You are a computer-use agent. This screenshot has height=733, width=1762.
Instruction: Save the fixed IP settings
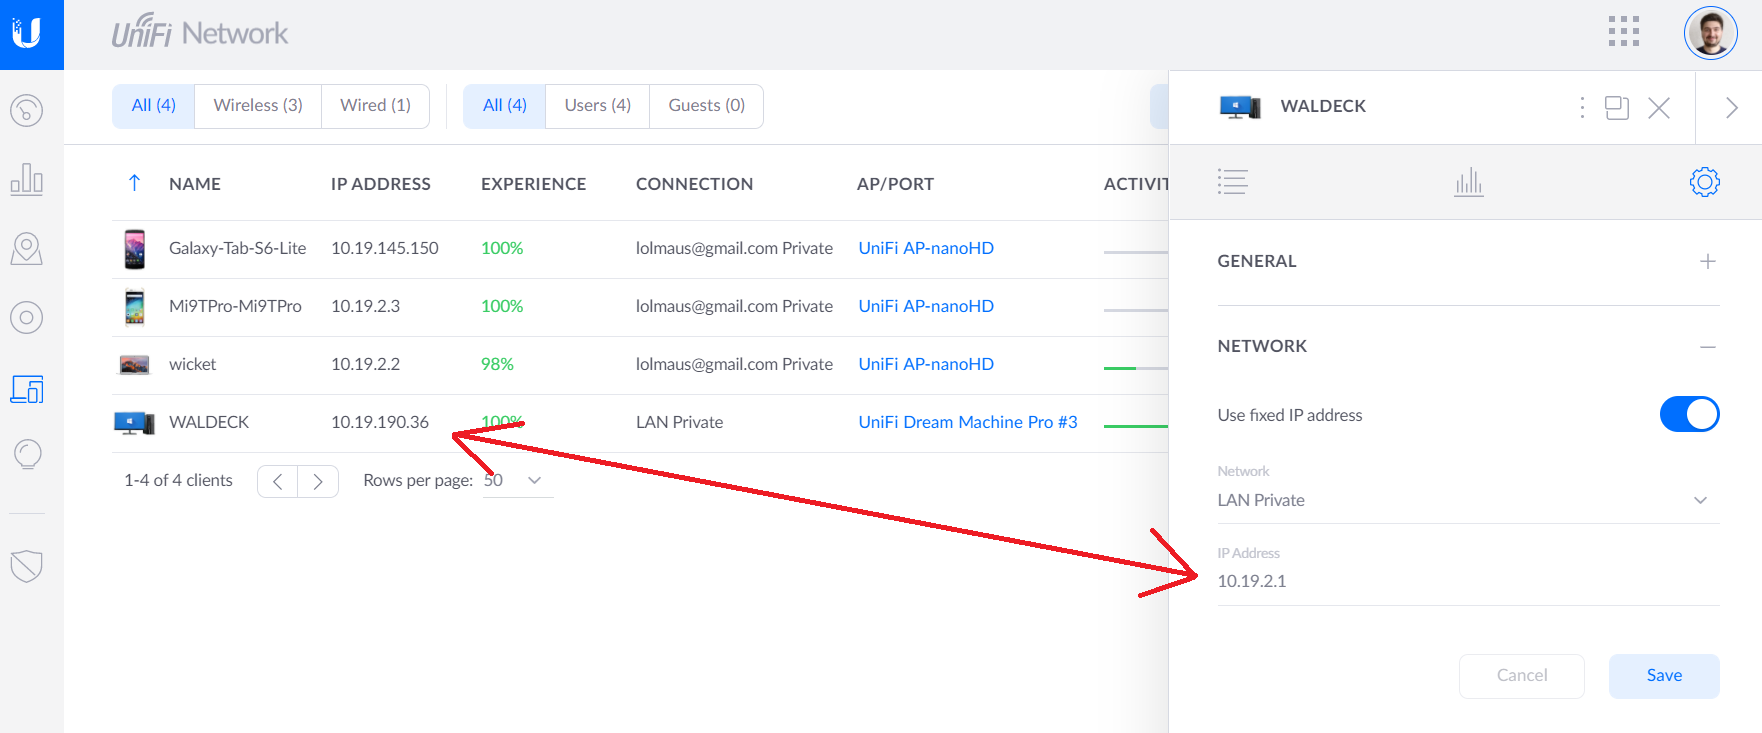(x=1663, y=676)
